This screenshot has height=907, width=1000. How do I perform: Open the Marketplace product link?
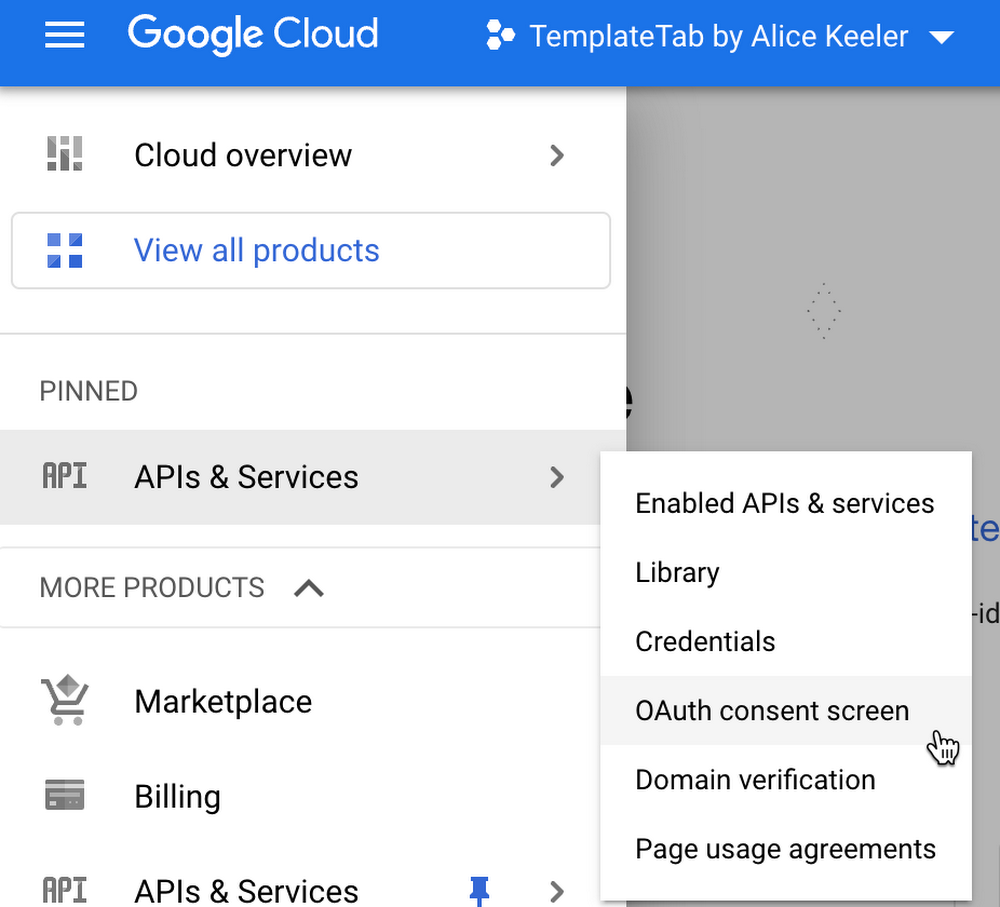click(223, 701)
